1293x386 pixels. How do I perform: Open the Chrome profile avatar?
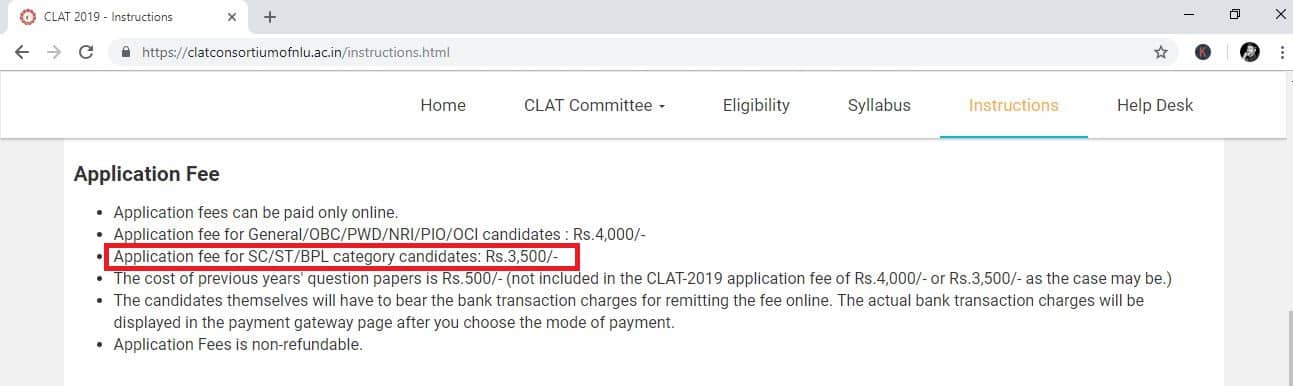tap(1249, 52)
